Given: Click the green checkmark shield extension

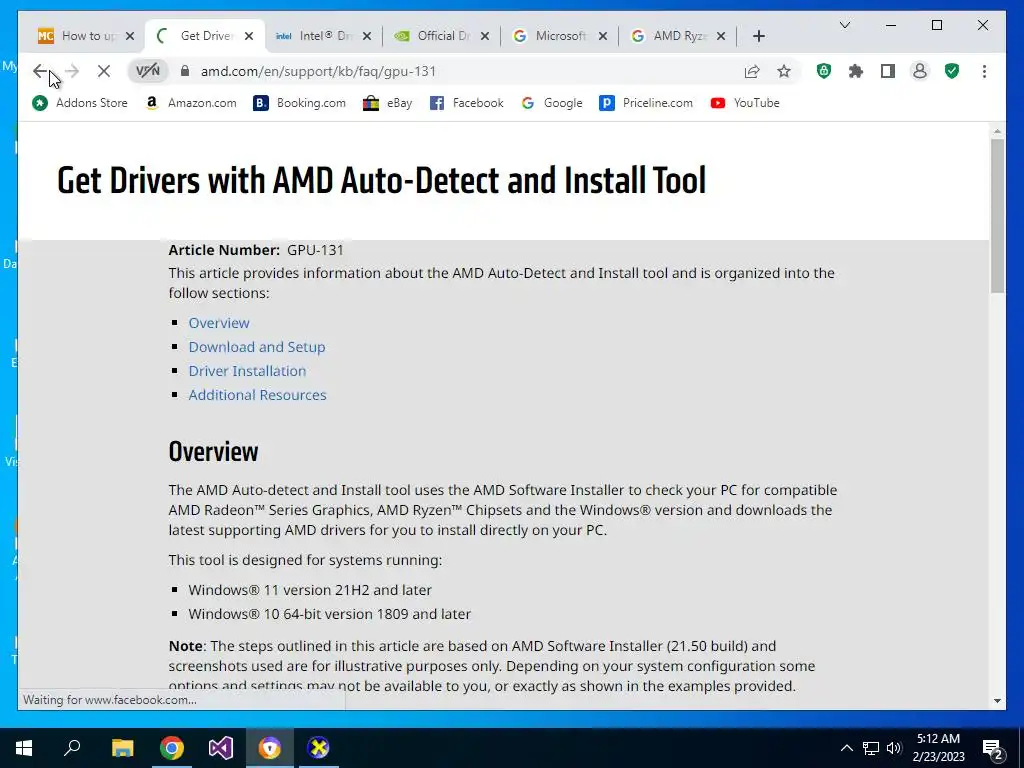Looking at the screenshot, I should [952, 71].
